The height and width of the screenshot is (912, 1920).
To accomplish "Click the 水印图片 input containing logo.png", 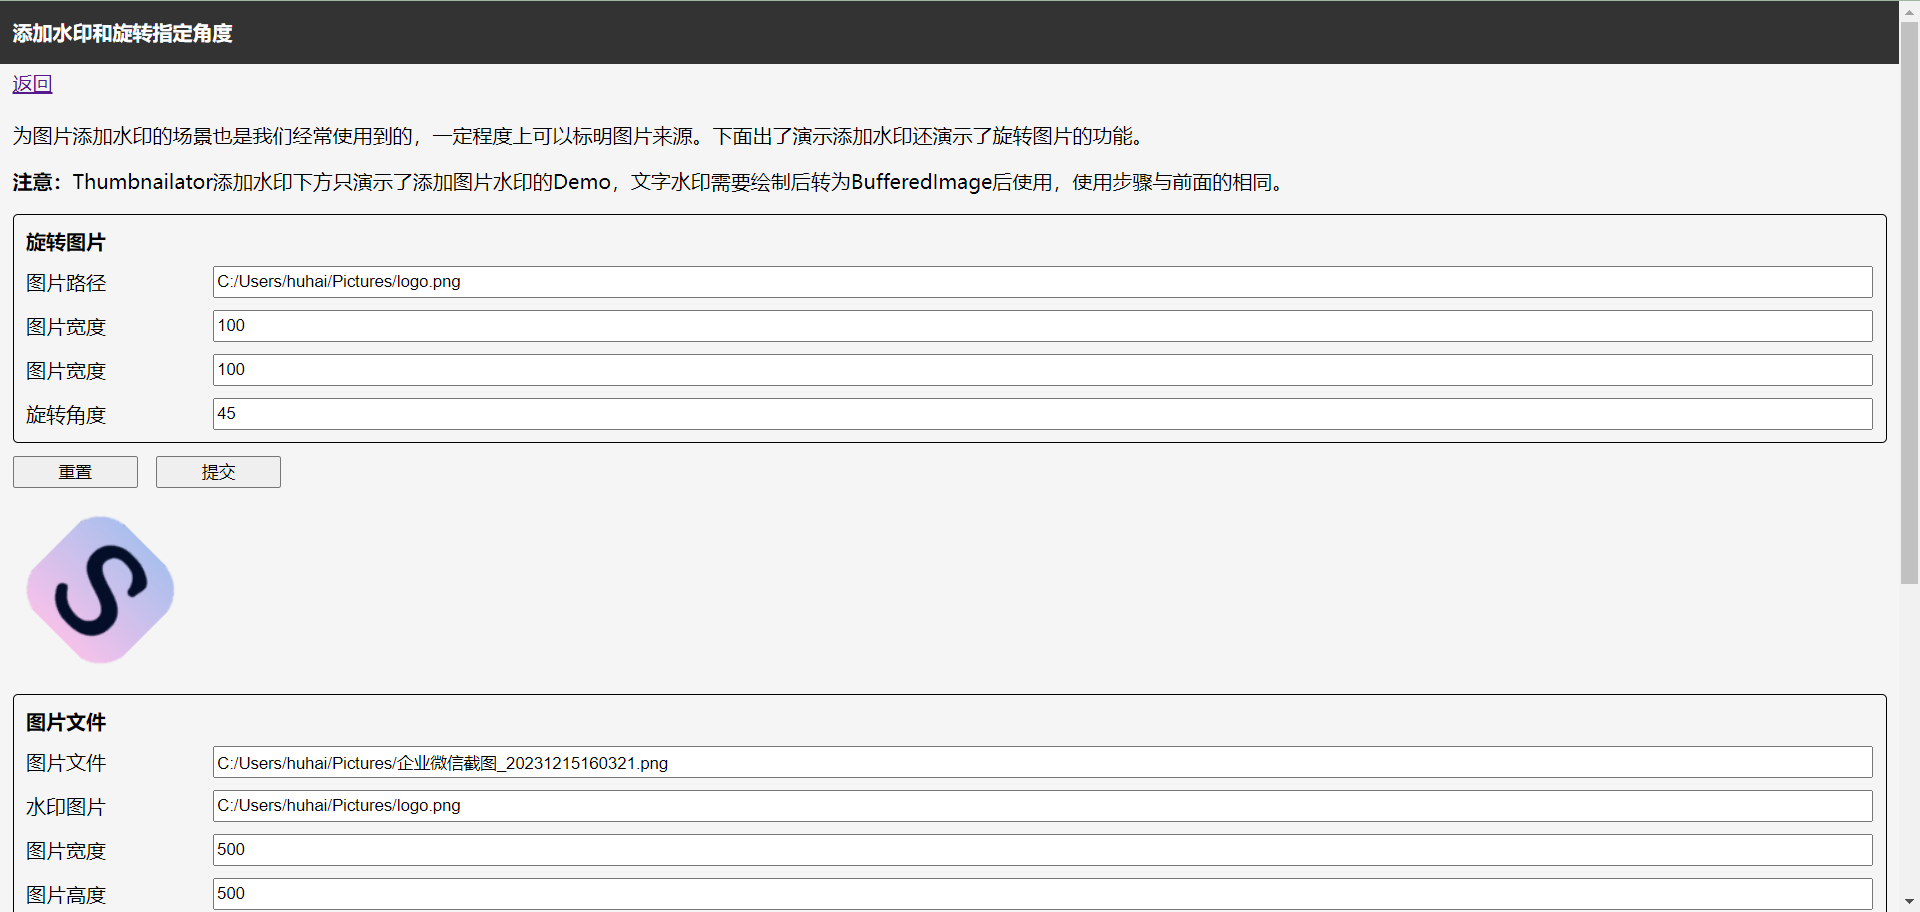I will pos(700,806).
